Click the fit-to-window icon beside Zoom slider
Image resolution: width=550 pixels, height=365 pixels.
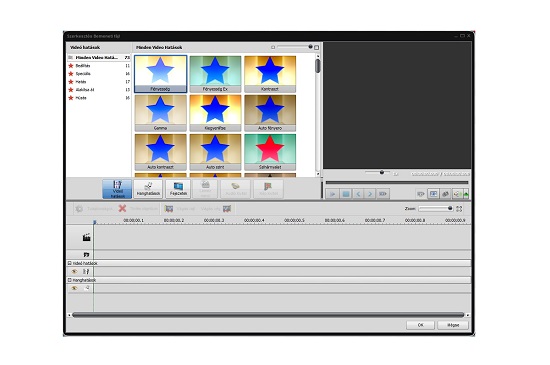tap(459, 209)
